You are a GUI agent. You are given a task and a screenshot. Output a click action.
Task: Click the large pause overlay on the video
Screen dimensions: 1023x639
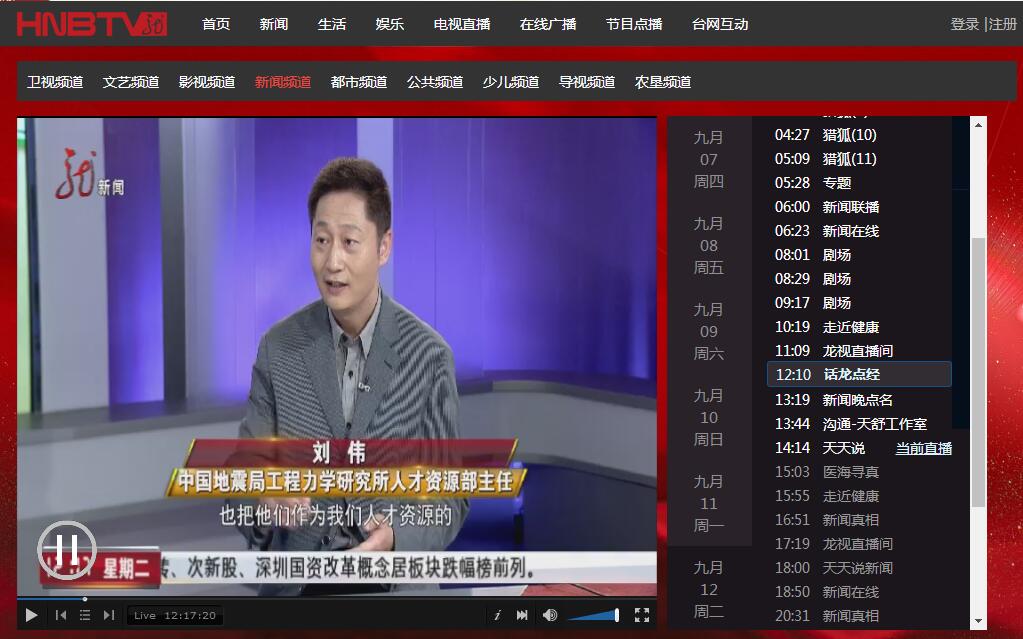point(67,550)
